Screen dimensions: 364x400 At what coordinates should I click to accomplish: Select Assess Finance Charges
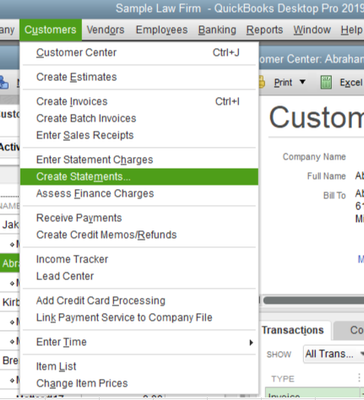coord(139,194)
